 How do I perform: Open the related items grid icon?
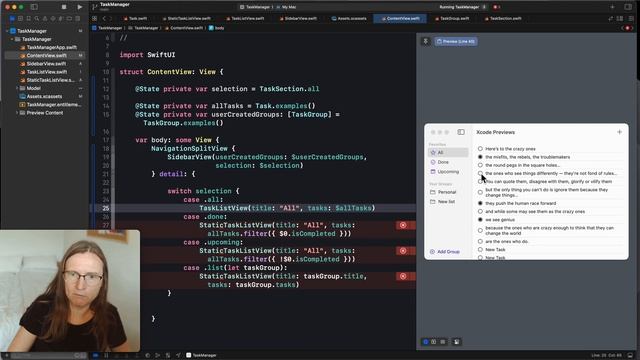[x=94, y=18]
